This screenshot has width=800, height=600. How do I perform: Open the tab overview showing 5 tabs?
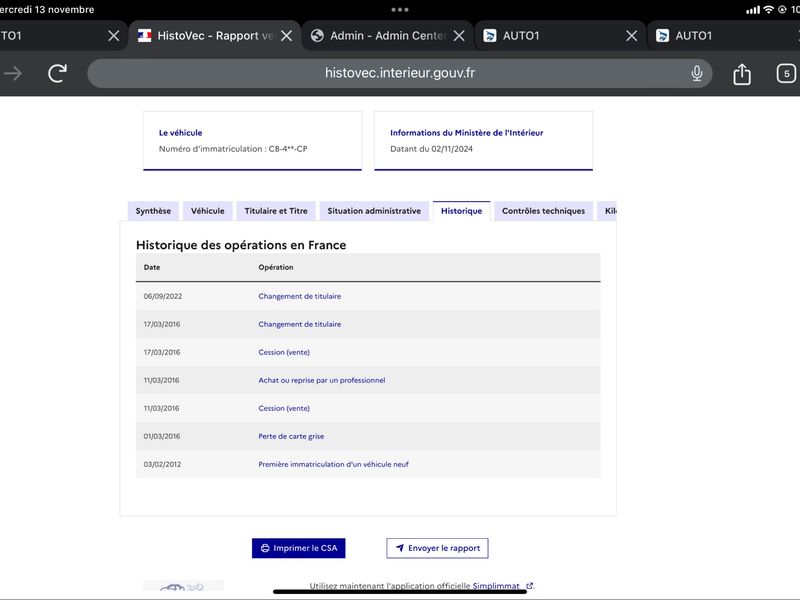(x=786, y=73)
